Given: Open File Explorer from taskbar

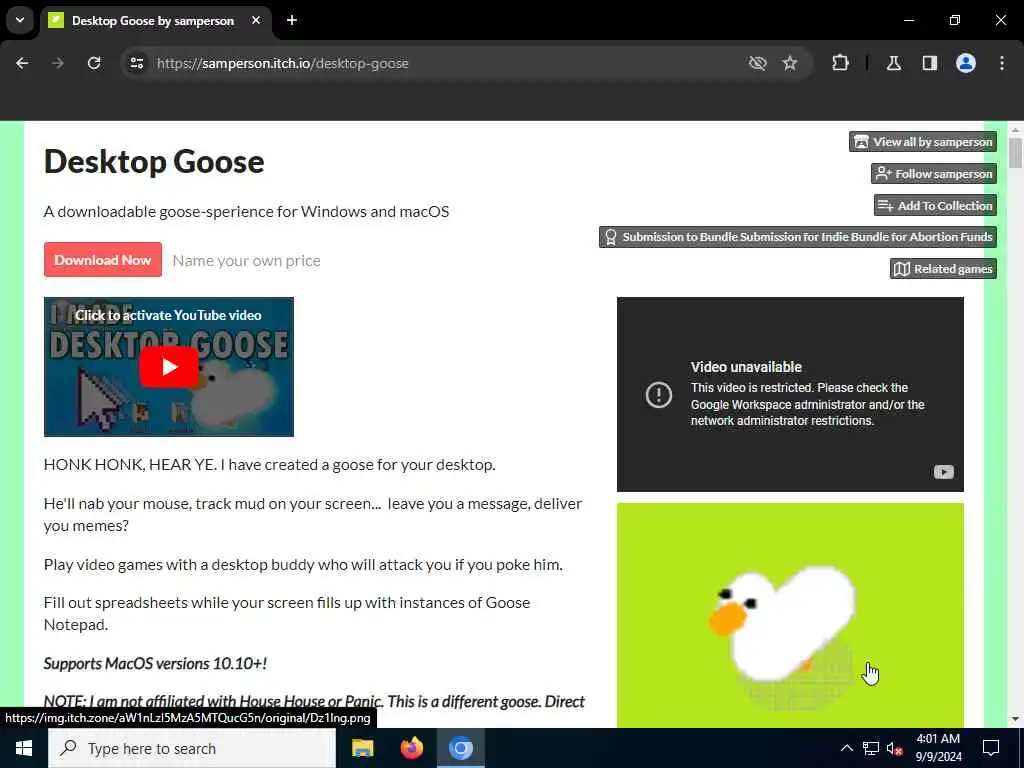Looking at the screenshot, I should tap(362, 748).
